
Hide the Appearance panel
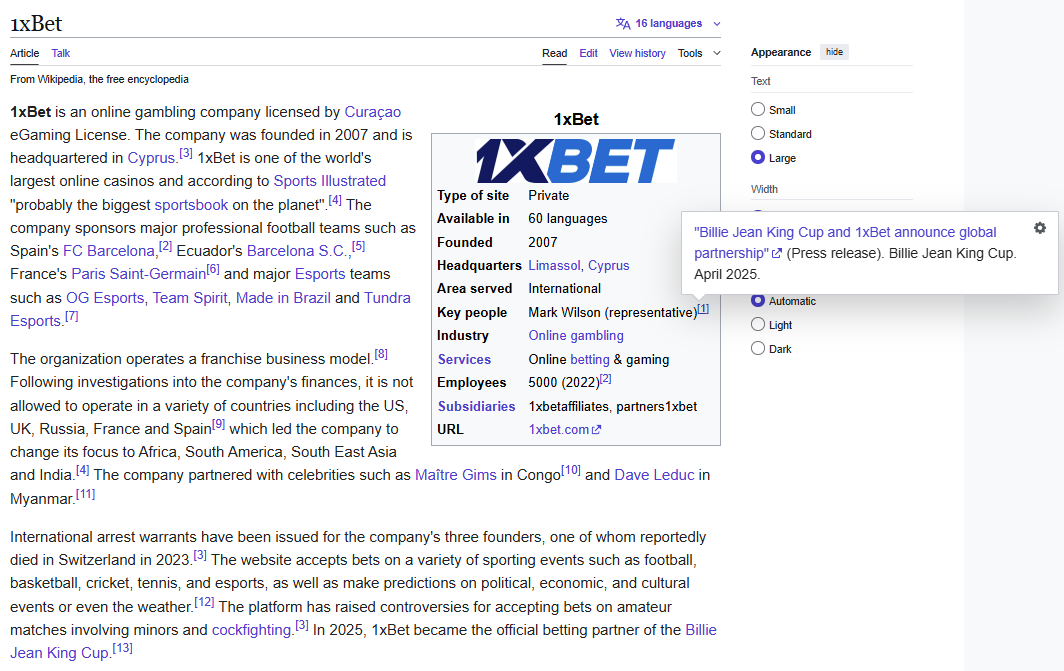point(835,52)
